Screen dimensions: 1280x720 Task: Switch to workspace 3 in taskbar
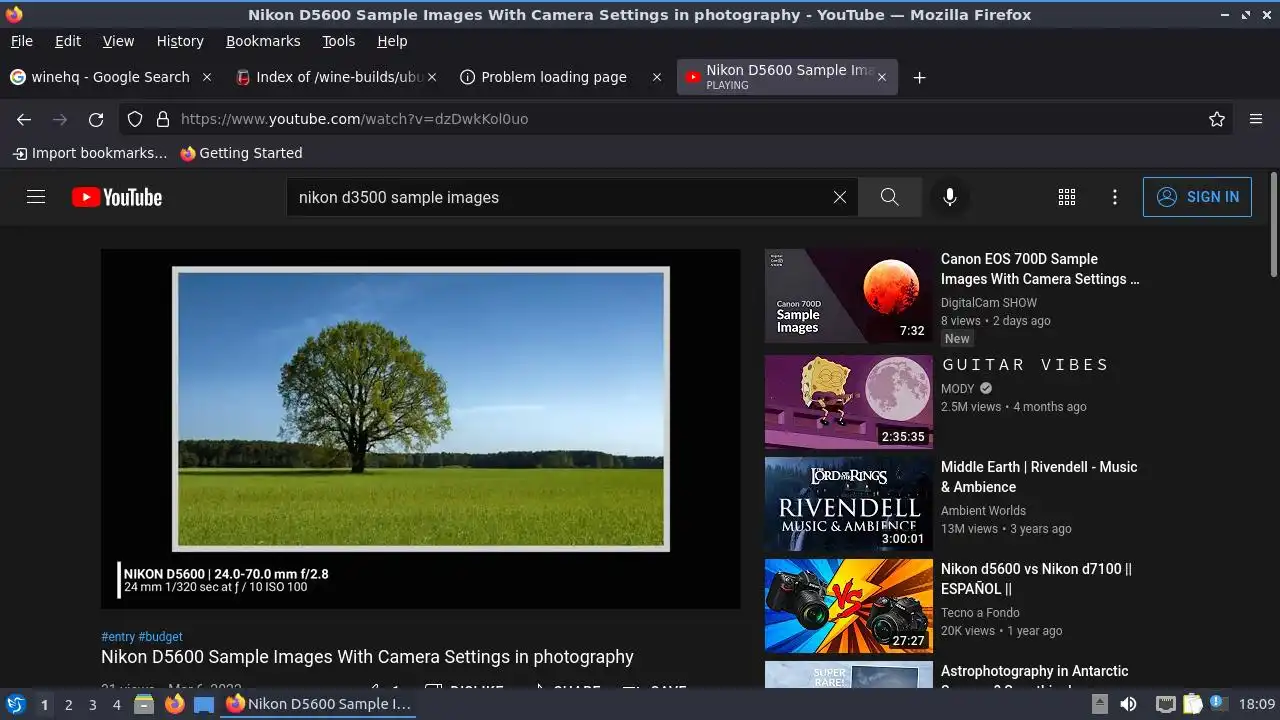pos(93,705)
